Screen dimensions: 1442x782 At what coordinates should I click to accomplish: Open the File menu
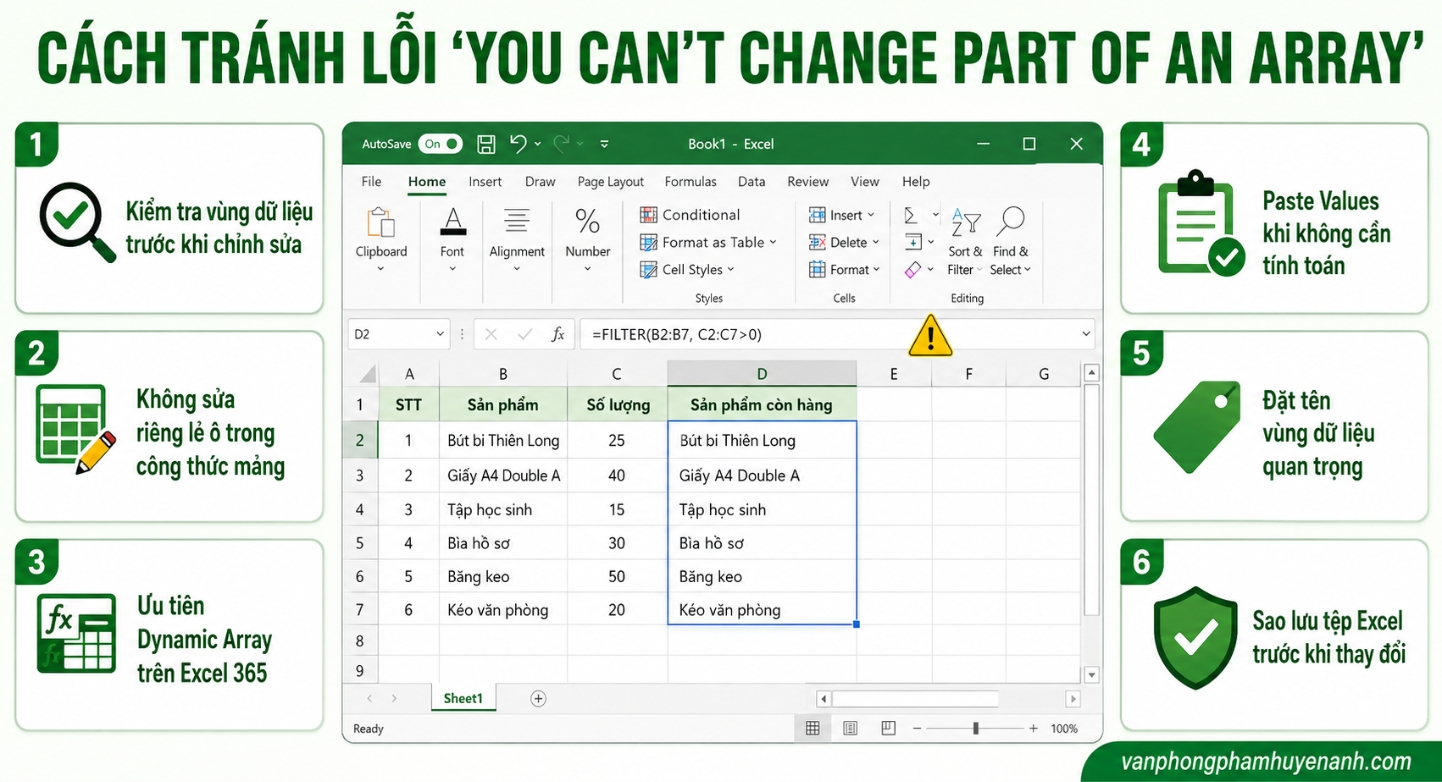click(x=371, y=182)
